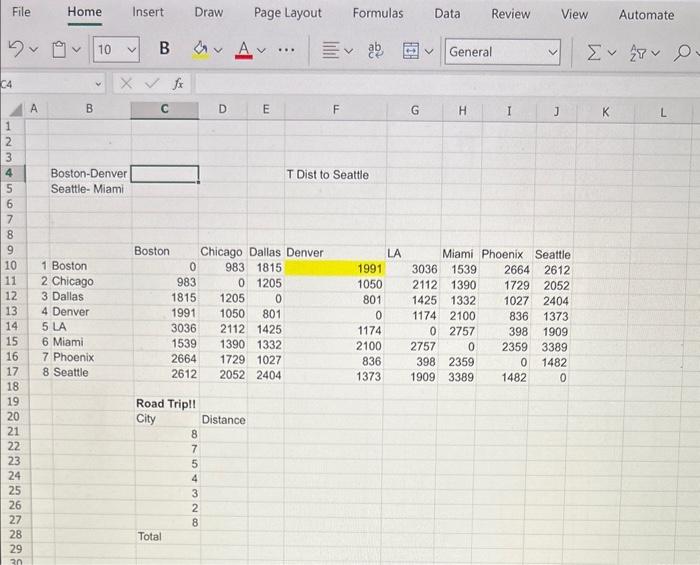Viewport: 700px width, 565px height.
Task: Open the General number format dropdown
Action: point(503,52)
